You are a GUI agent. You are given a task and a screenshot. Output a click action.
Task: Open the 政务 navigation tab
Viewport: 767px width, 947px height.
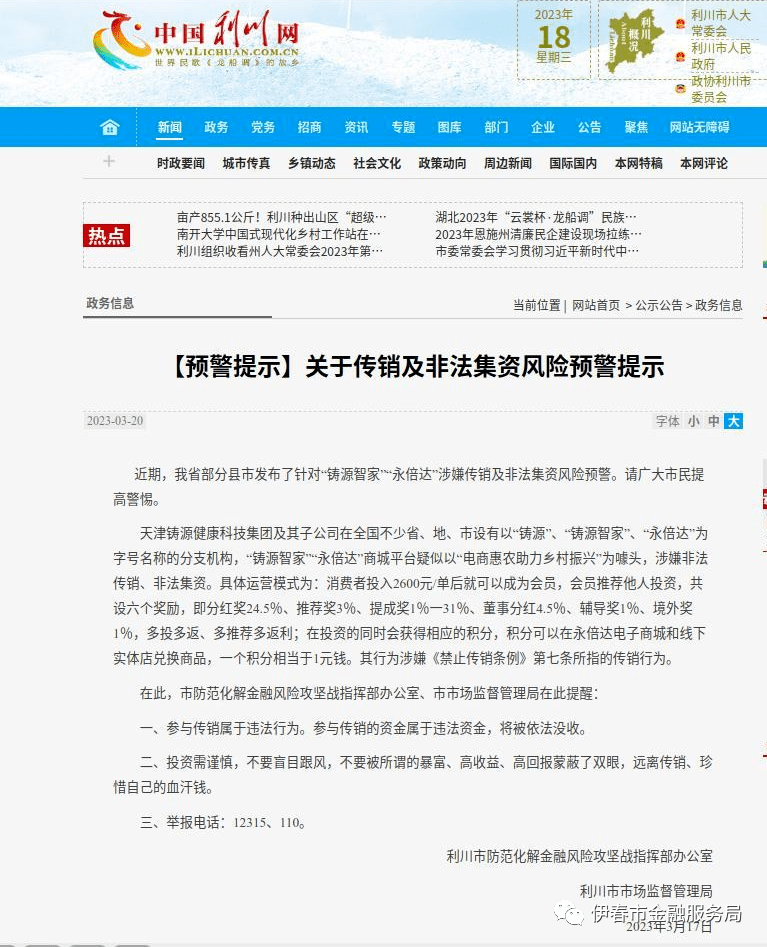[x=216, y=127]
